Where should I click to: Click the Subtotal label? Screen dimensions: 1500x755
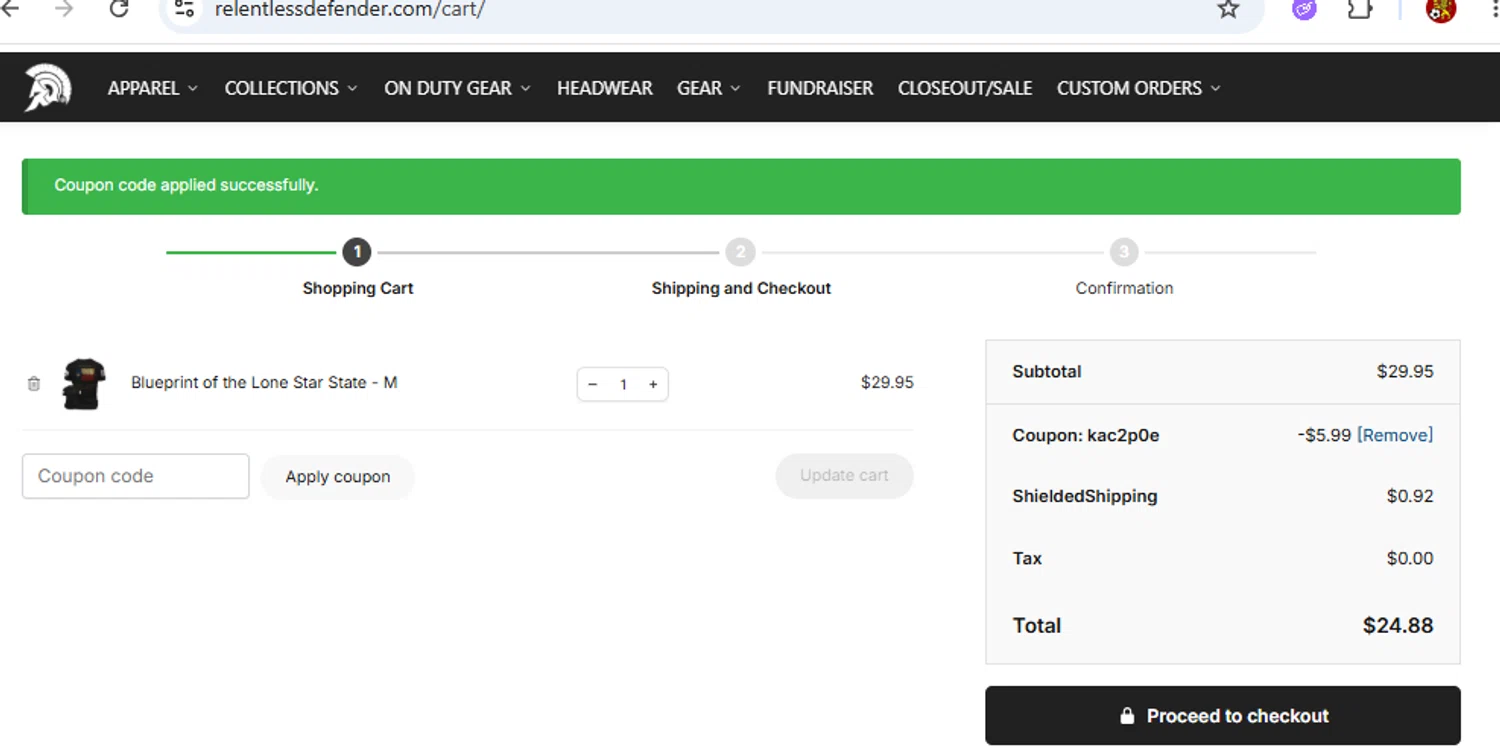point(1047,371)
